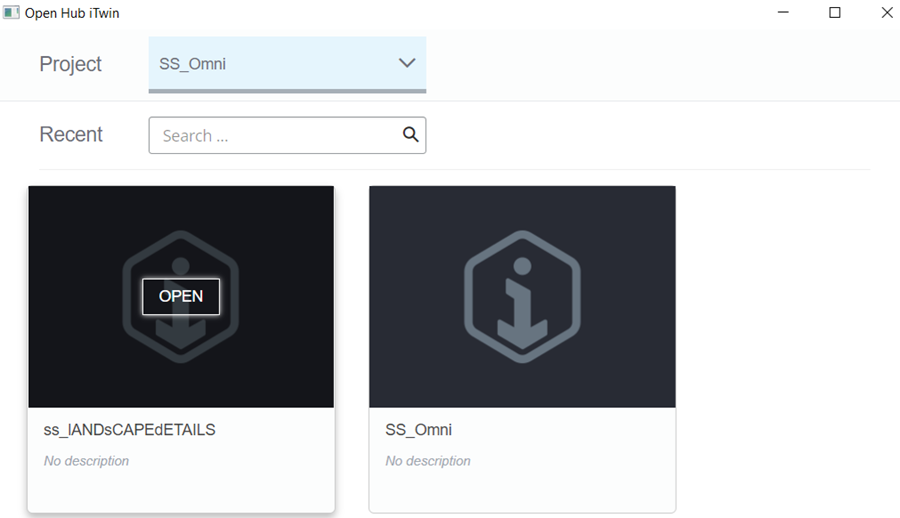Close the Open Hub iTwin window
This screenshot has width=900, height=518.
[x=887, y=12]
